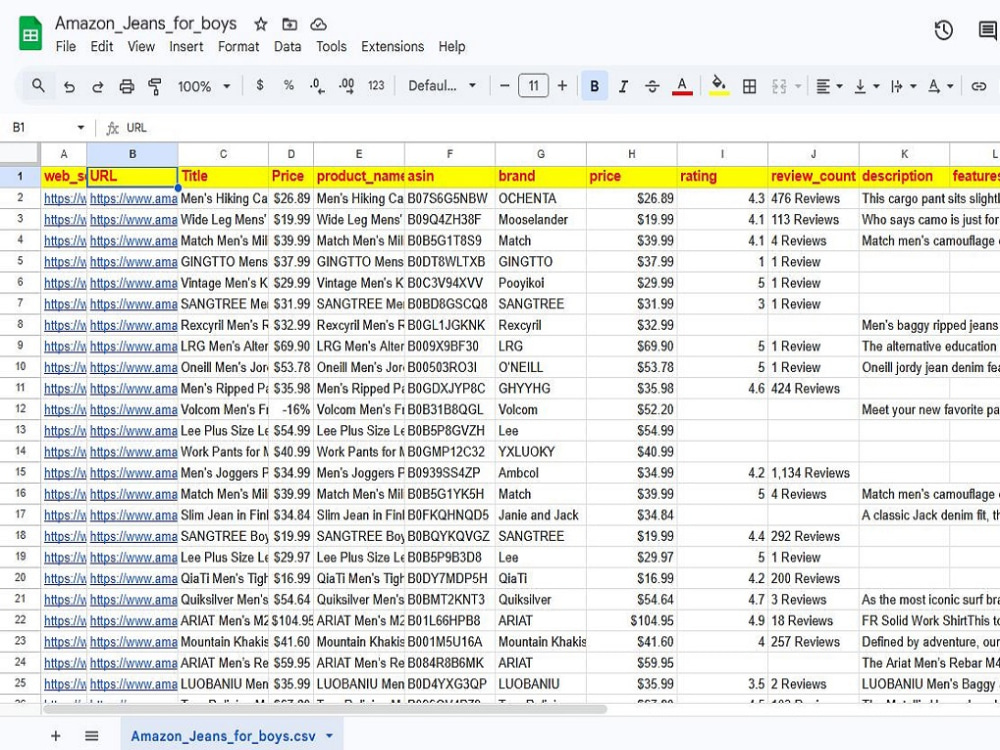This screenshot has width=1000, height=750.
Task: Click the font size input field
Action: click(533, 85)
